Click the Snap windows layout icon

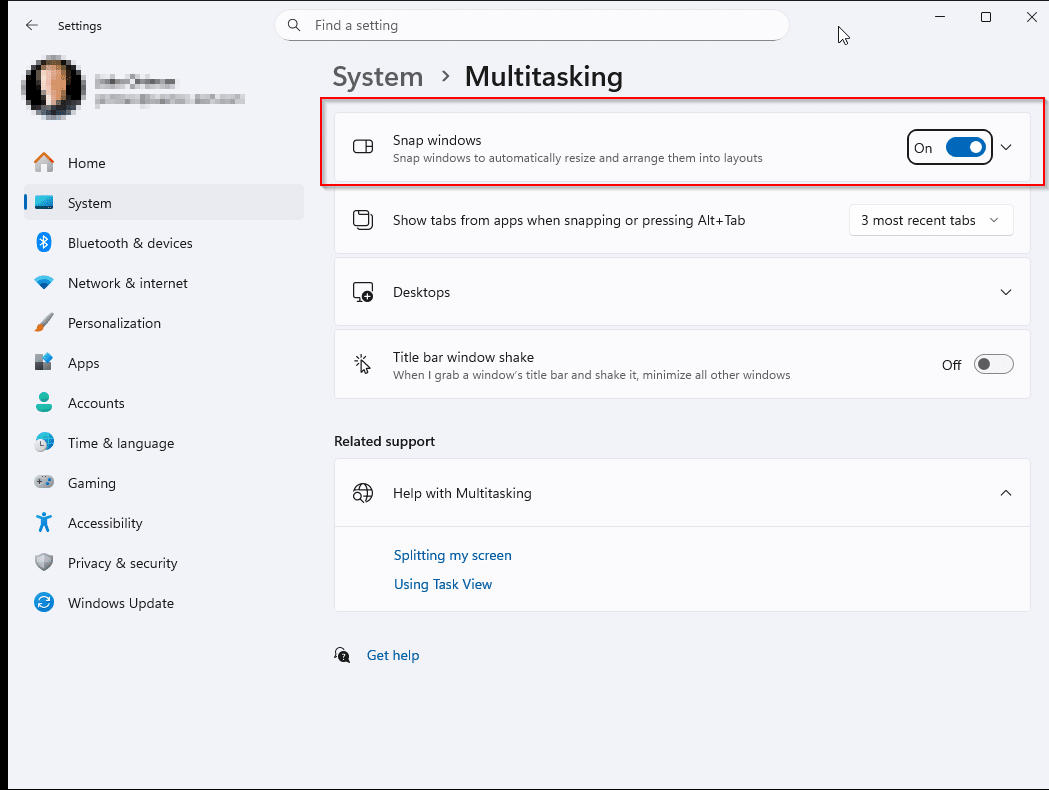pos(363,146)
